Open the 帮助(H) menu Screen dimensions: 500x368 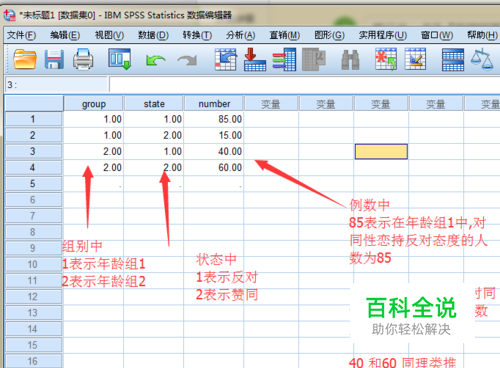click(x=482, y=35)
